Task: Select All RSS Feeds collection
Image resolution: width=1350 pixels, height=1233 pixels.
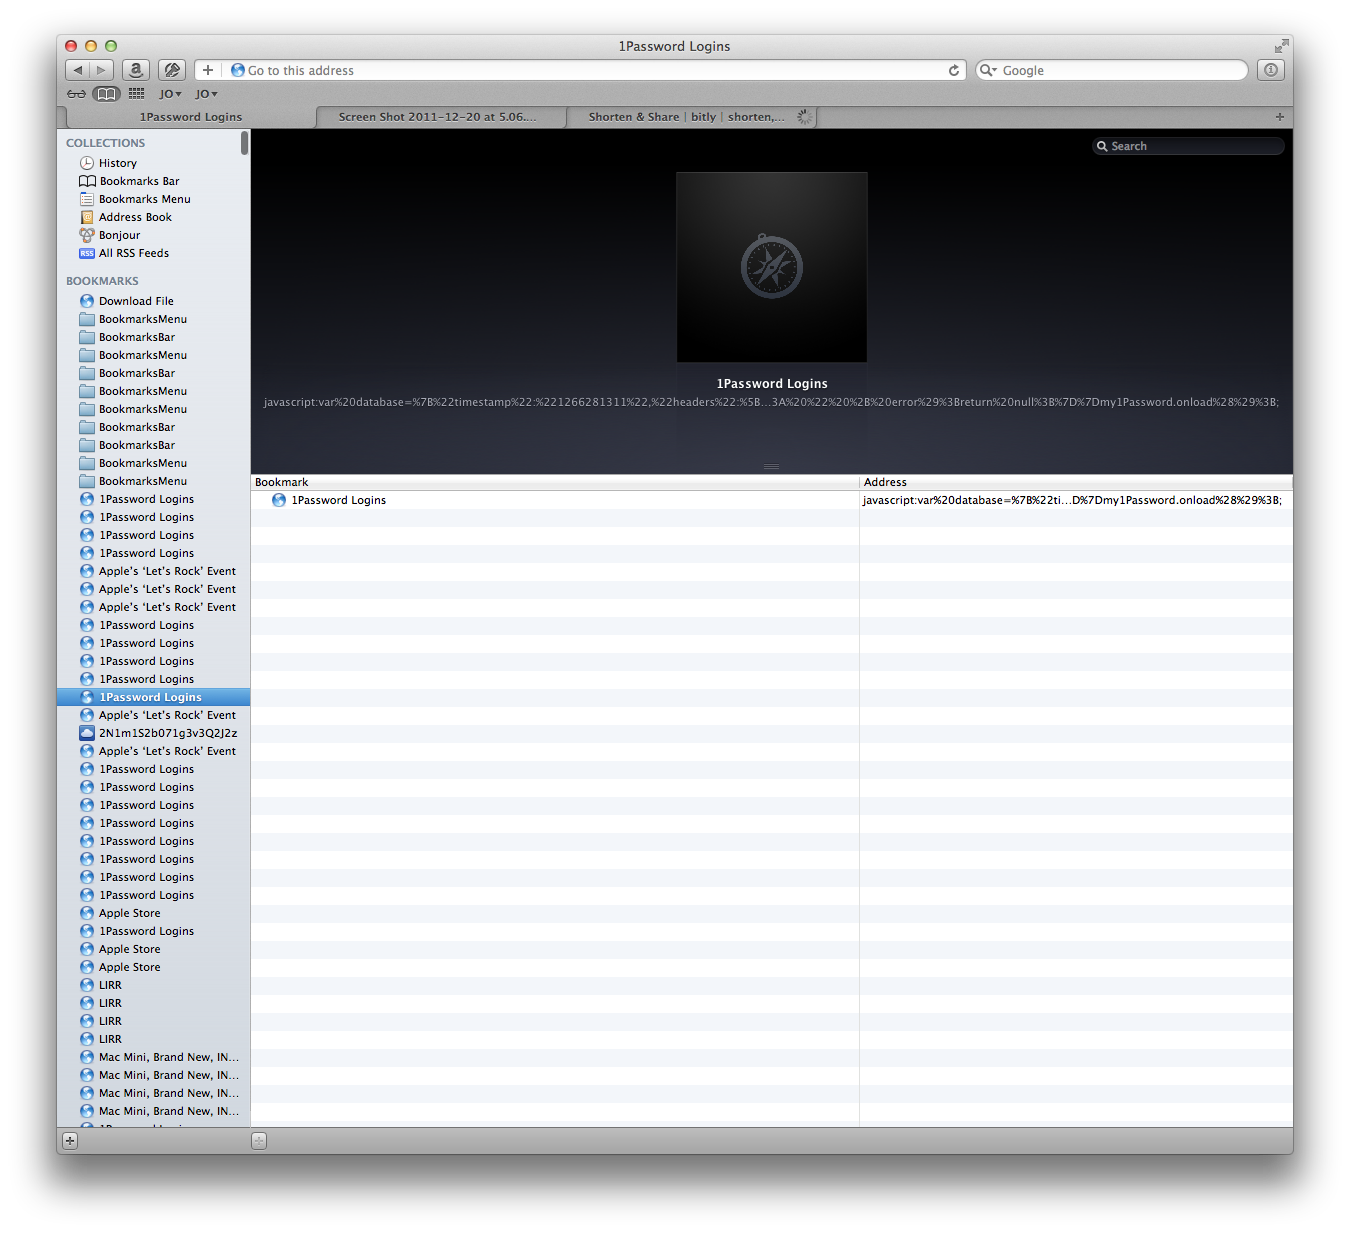Action: [154, 253]
